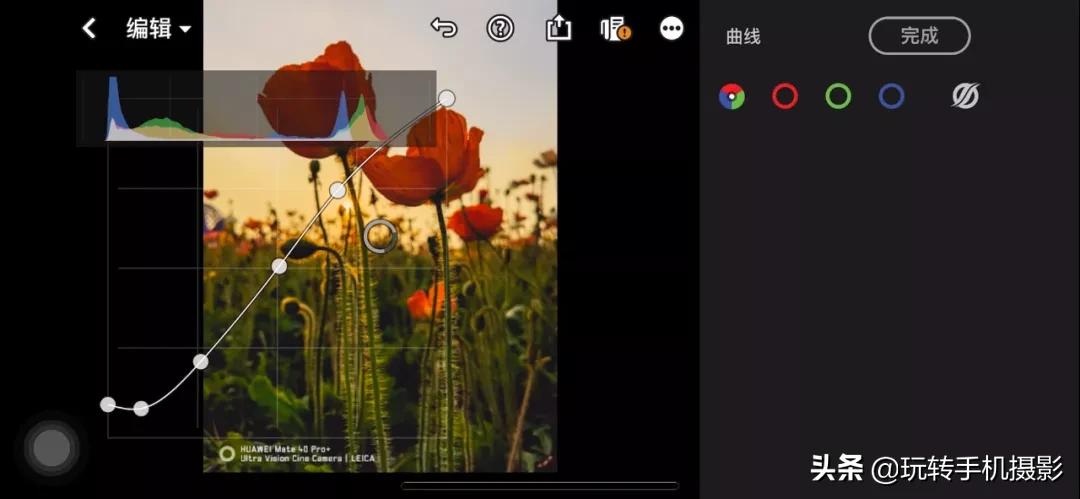Select the green curve channel
The image size is (1080, 499).
[838, 96]
